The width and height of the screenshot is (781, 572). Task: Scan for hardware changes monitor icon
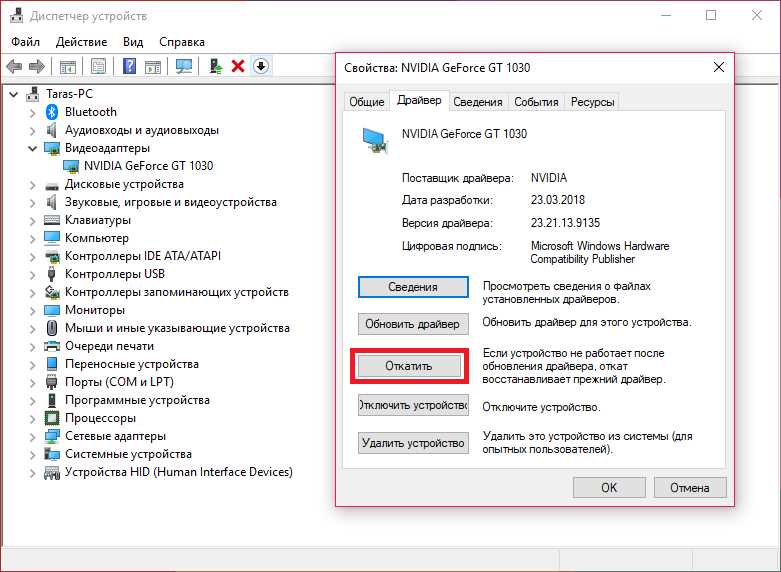pos(184,66)
